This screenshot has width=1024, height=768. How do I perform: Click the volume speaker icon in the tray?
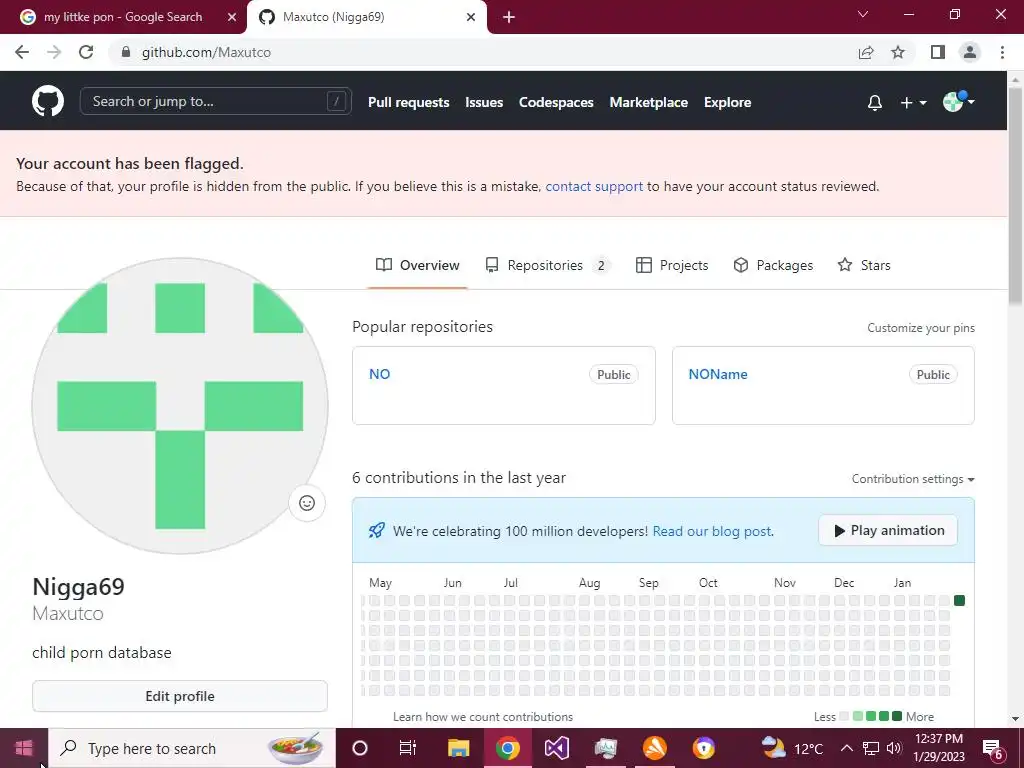(894, 748)
